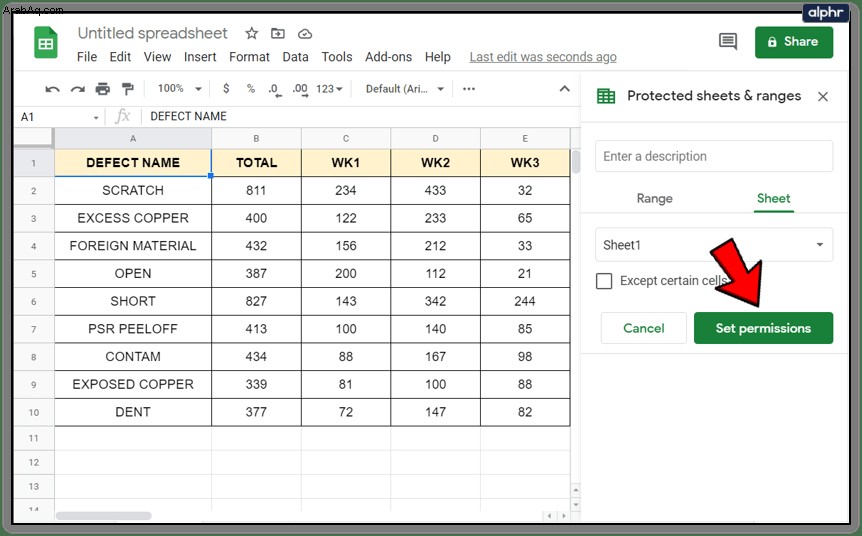Switch to the Range tab
This screenshot has height=536, width=862.
point(654,198)
